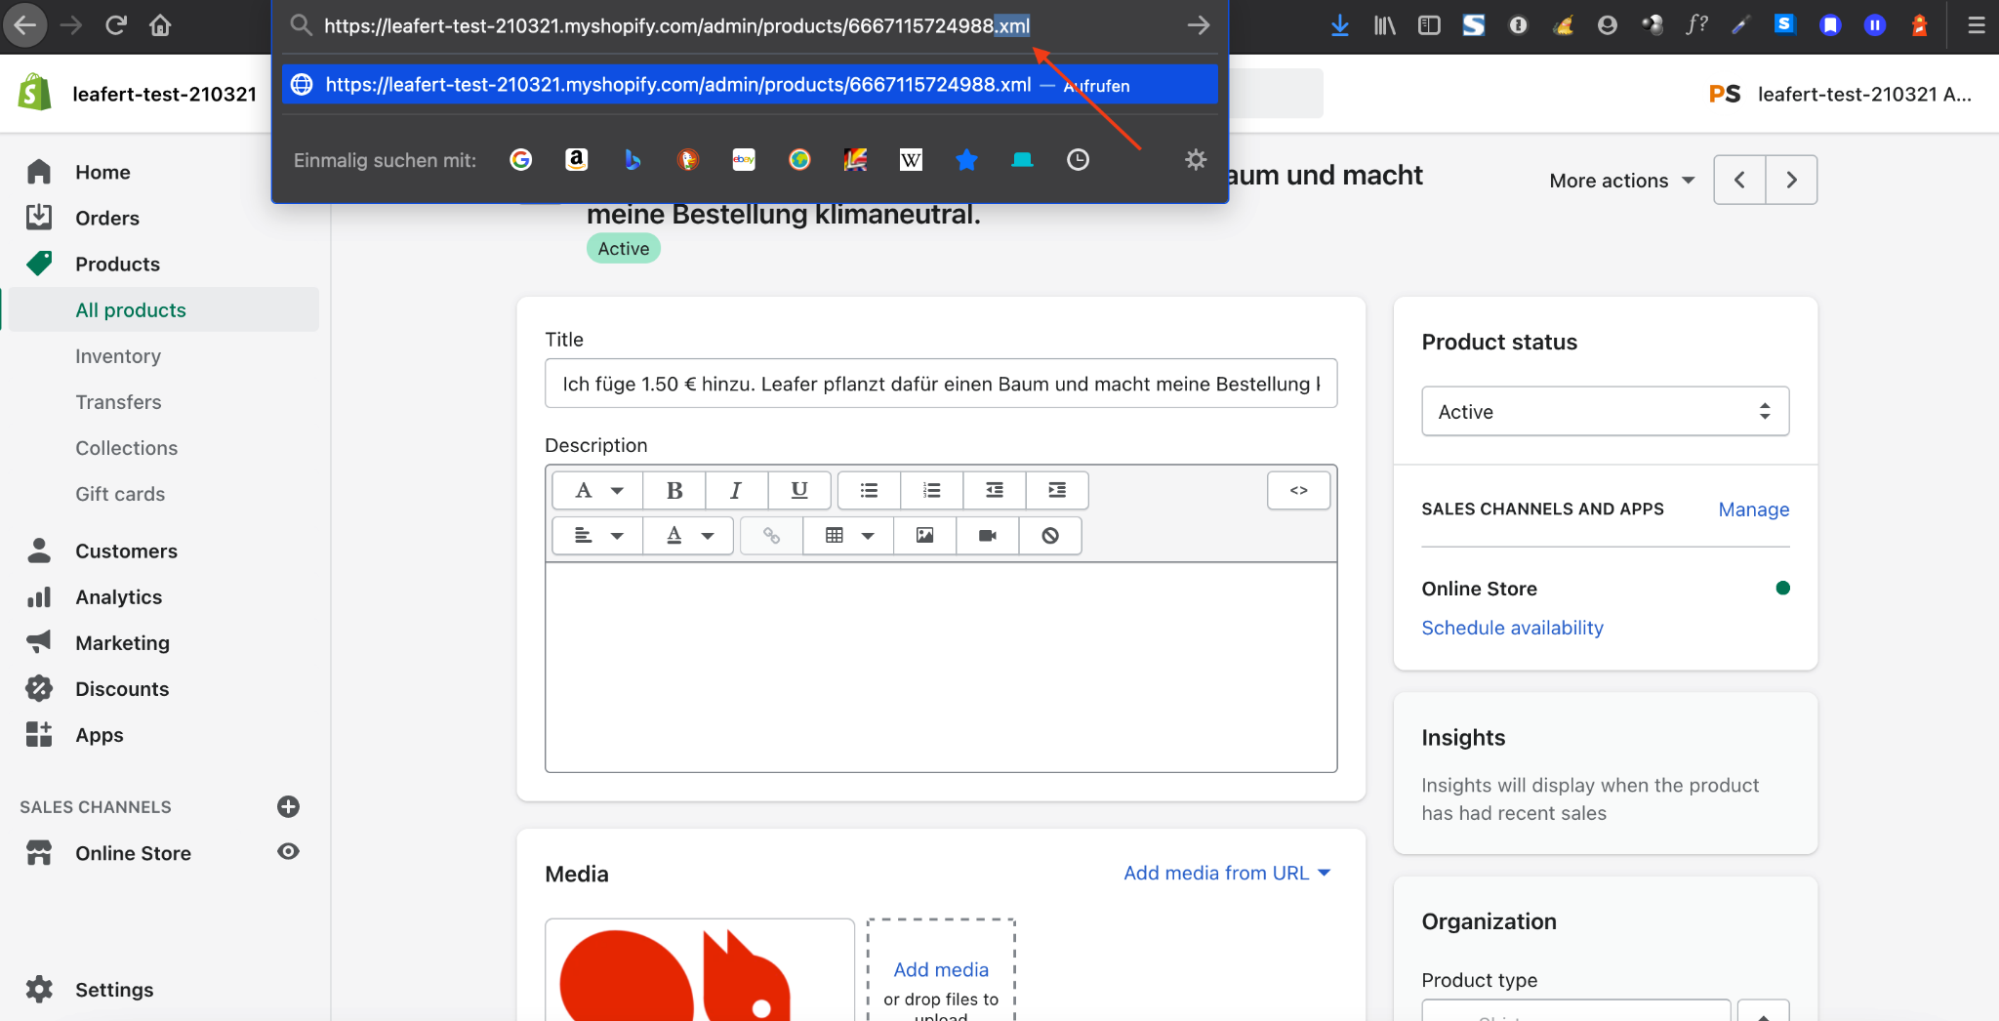This screenshot has width=1999, height=1021.
Task: Apply underline formatting in the editor
Action: point(798,490)
